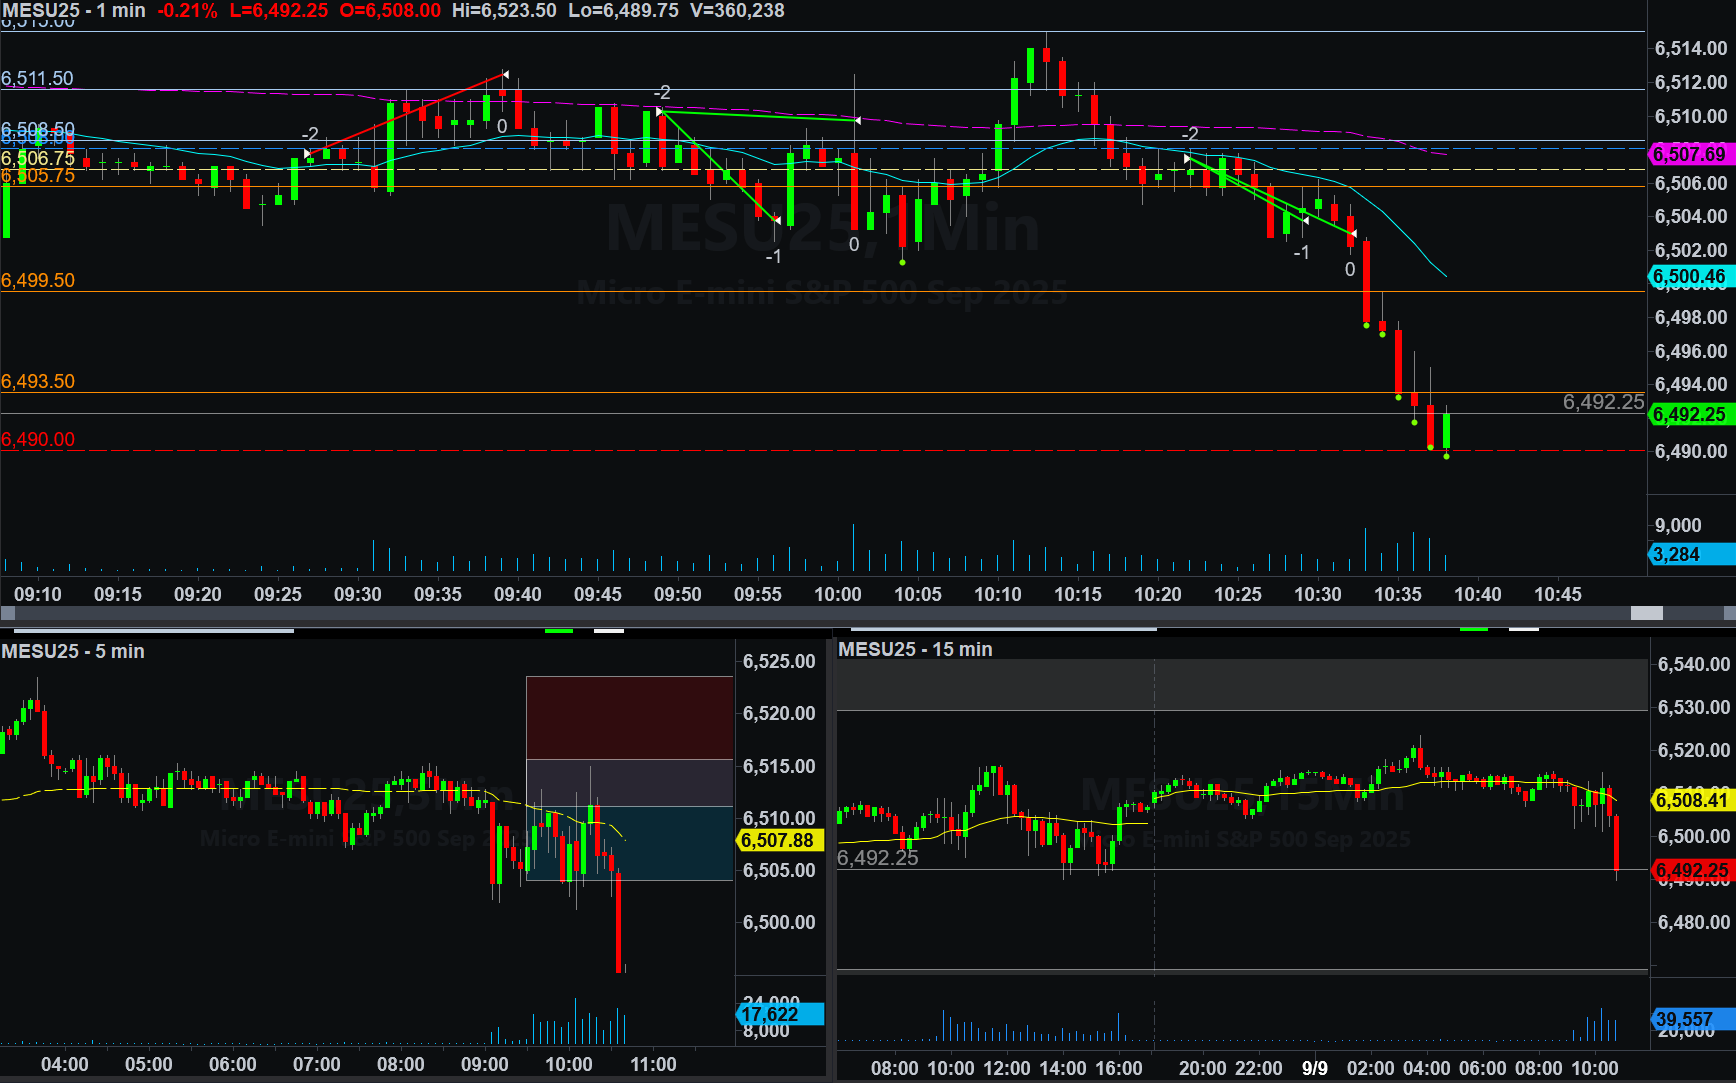Click the cyan 6,500.46 moving average tag
The width and height of the screenshot is (1736, 1083).
click(1690, 277)
